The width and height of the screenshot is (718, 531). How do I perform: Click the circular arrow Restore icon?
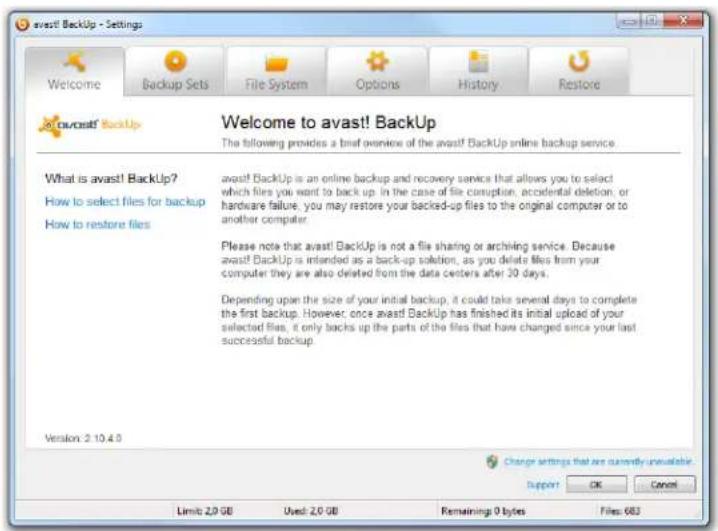[579, 61]
